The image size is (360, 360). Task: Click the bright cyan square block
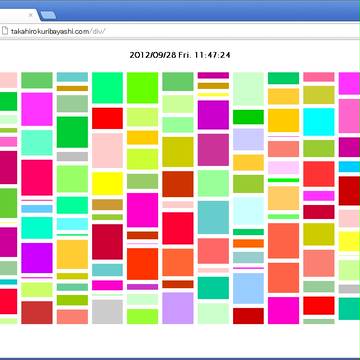319,122
